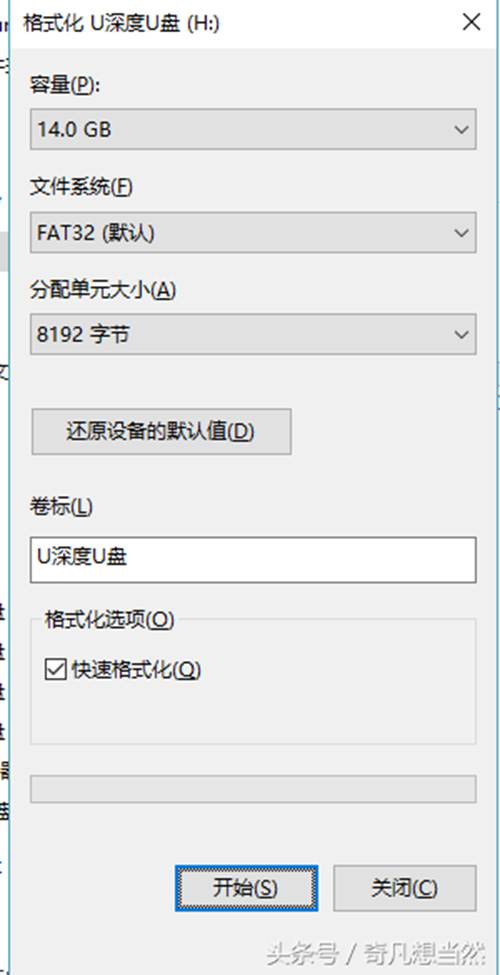Open the 8192 字节 allocation size dropdown

click(253, 335)
